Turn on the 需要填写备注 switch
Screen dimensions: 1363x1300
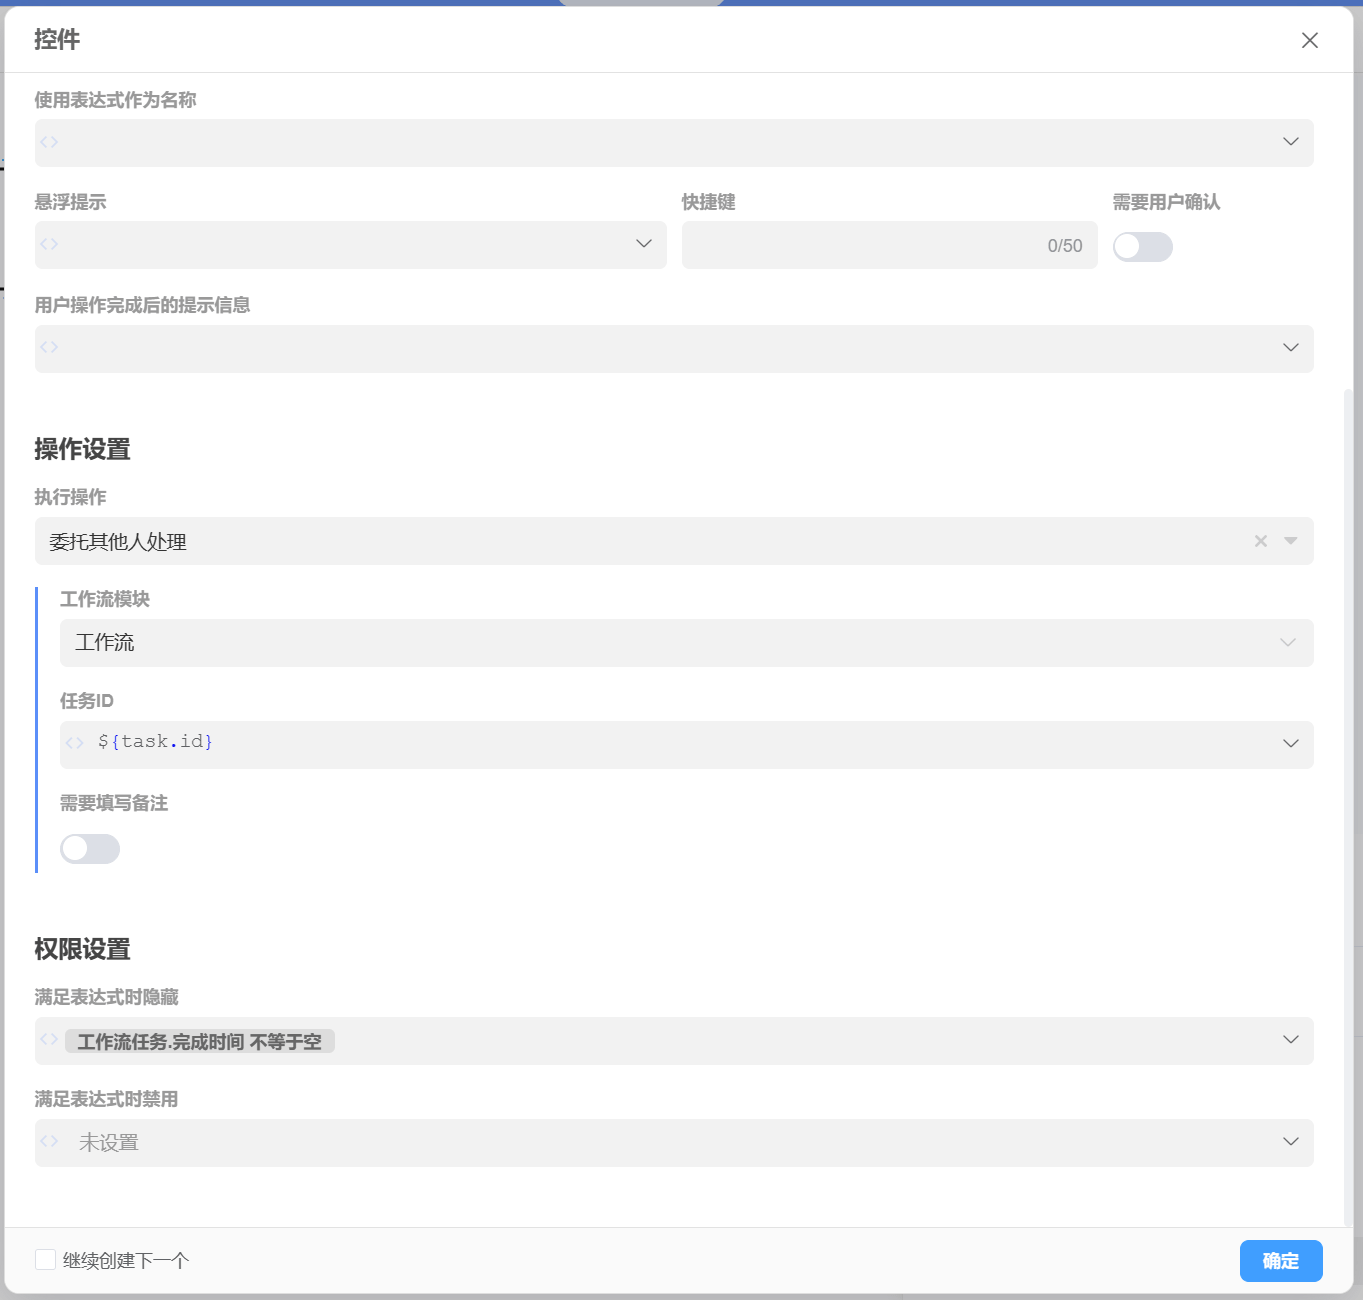point(90,849)
